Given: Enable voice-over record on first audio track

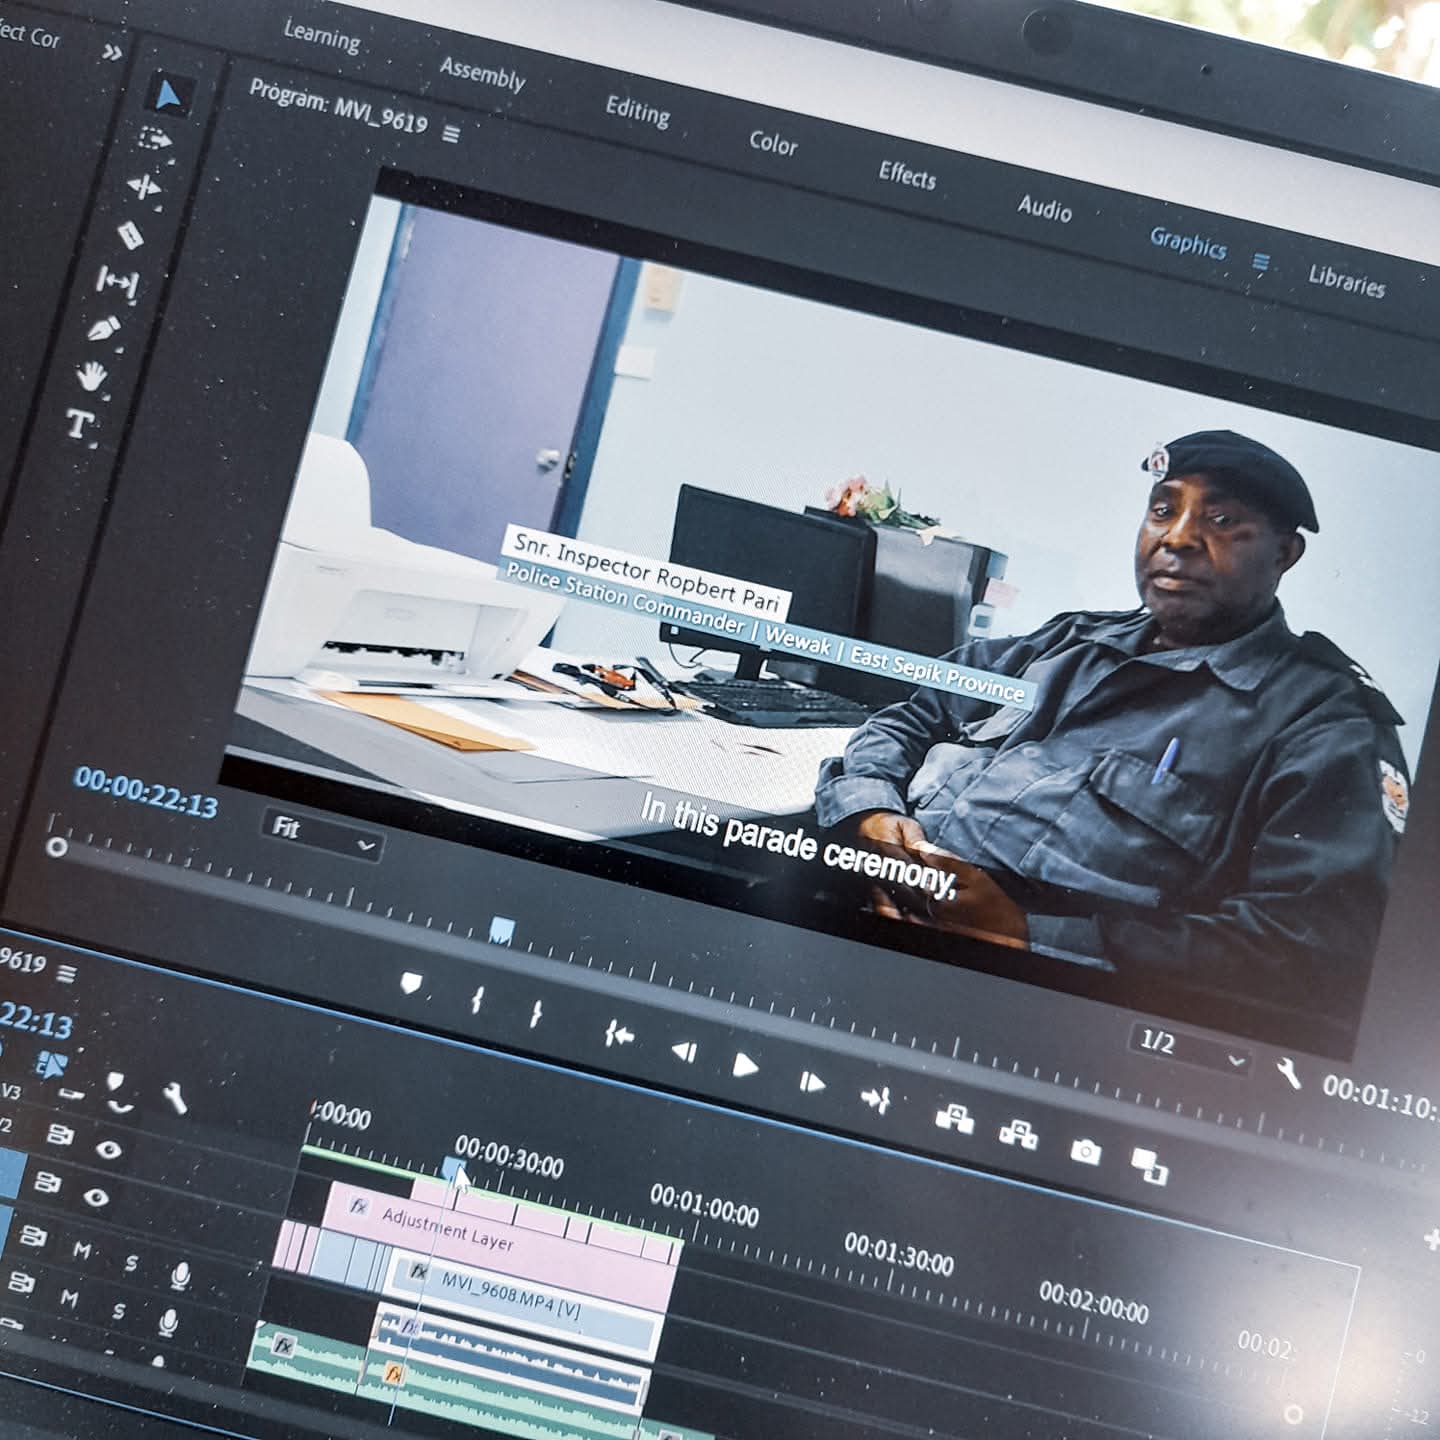Looking at the screenshot, I should click(x=180, y=1275).
